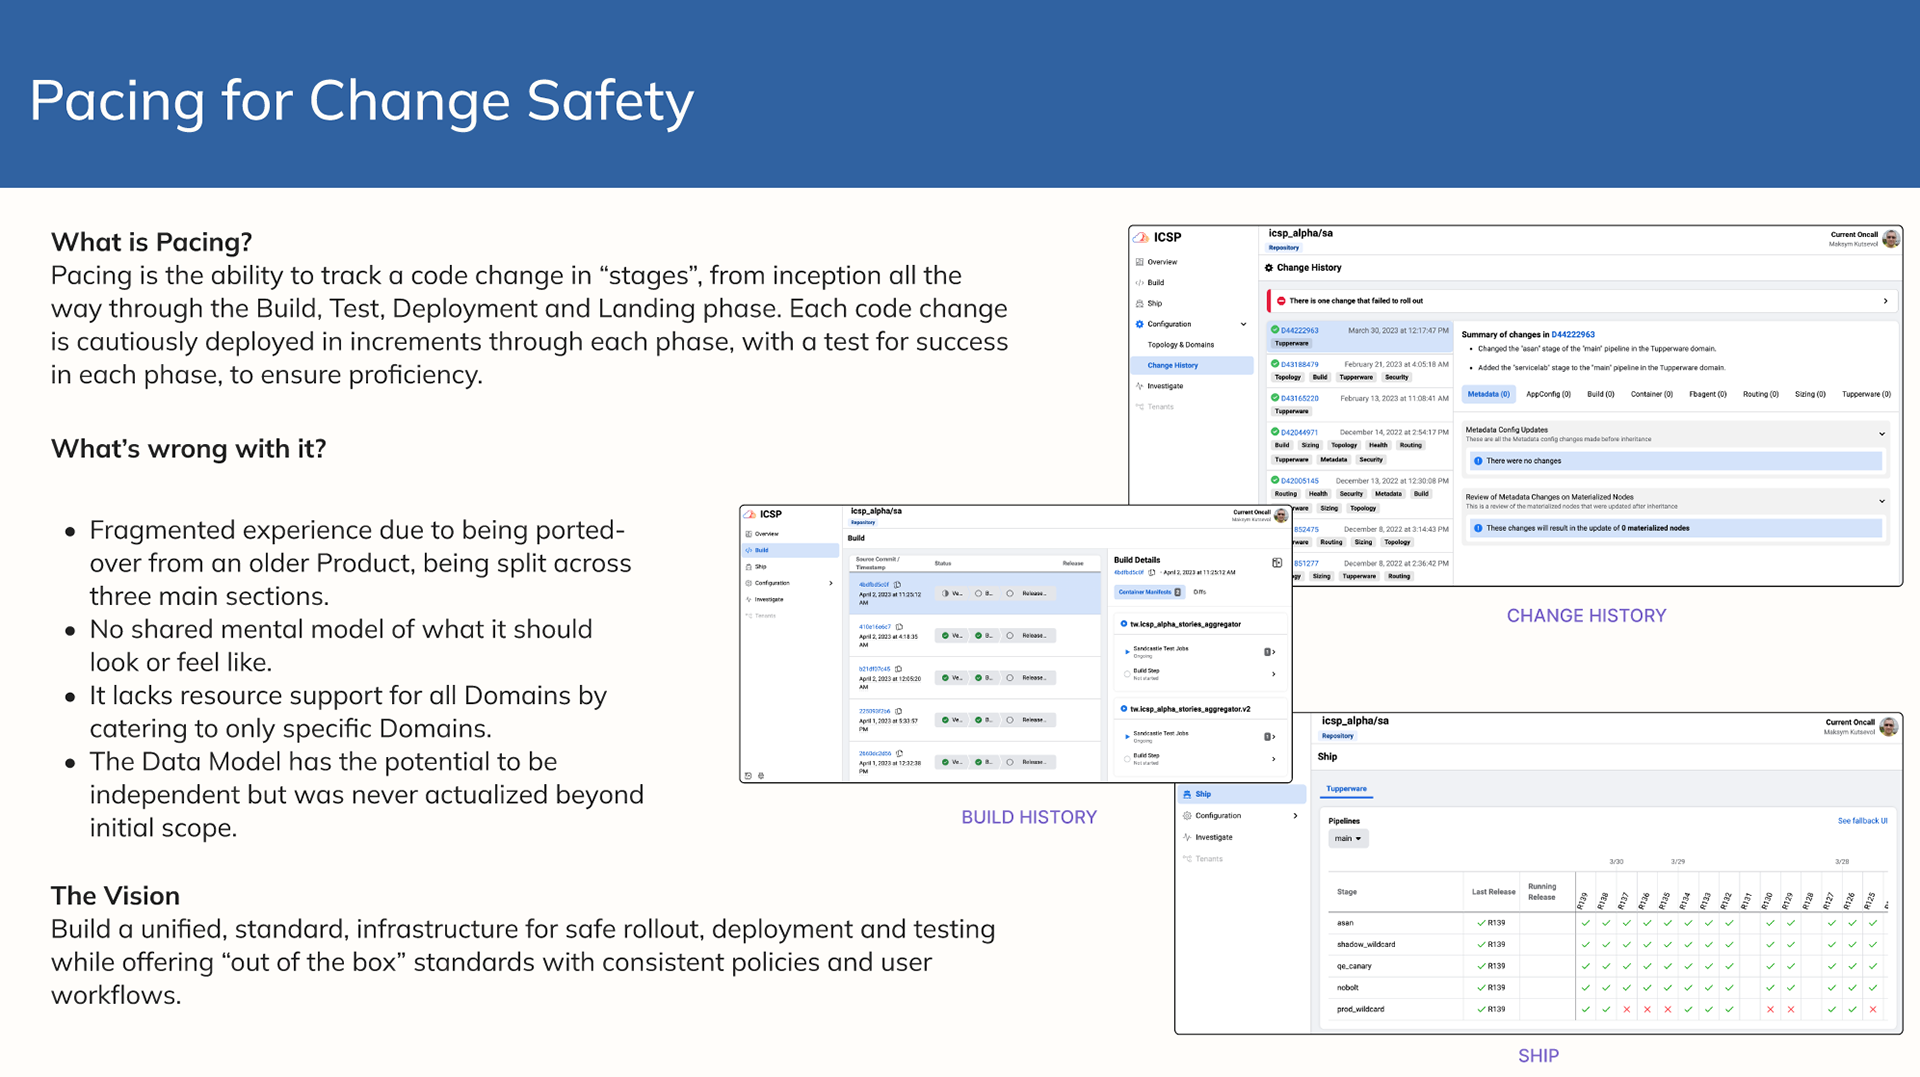Click first green check in 410e16e6c7 row
Screen dimensions: 1920x1077
pos(945,636)
